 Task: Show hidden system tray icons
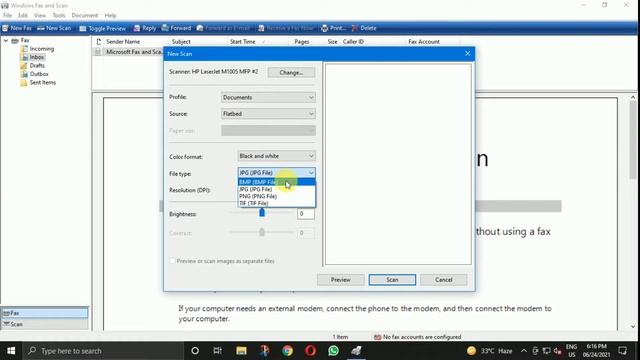[524, 351]
